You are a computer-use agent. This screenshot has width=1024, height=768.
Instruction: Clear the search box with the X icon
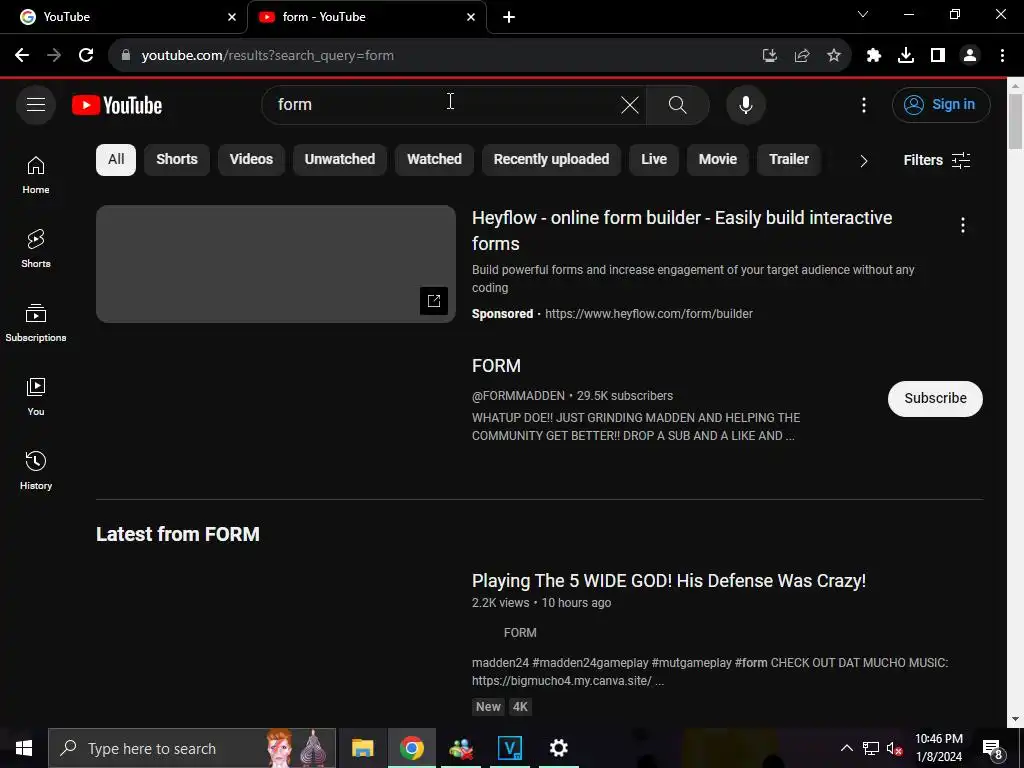(x=630, y=104)
